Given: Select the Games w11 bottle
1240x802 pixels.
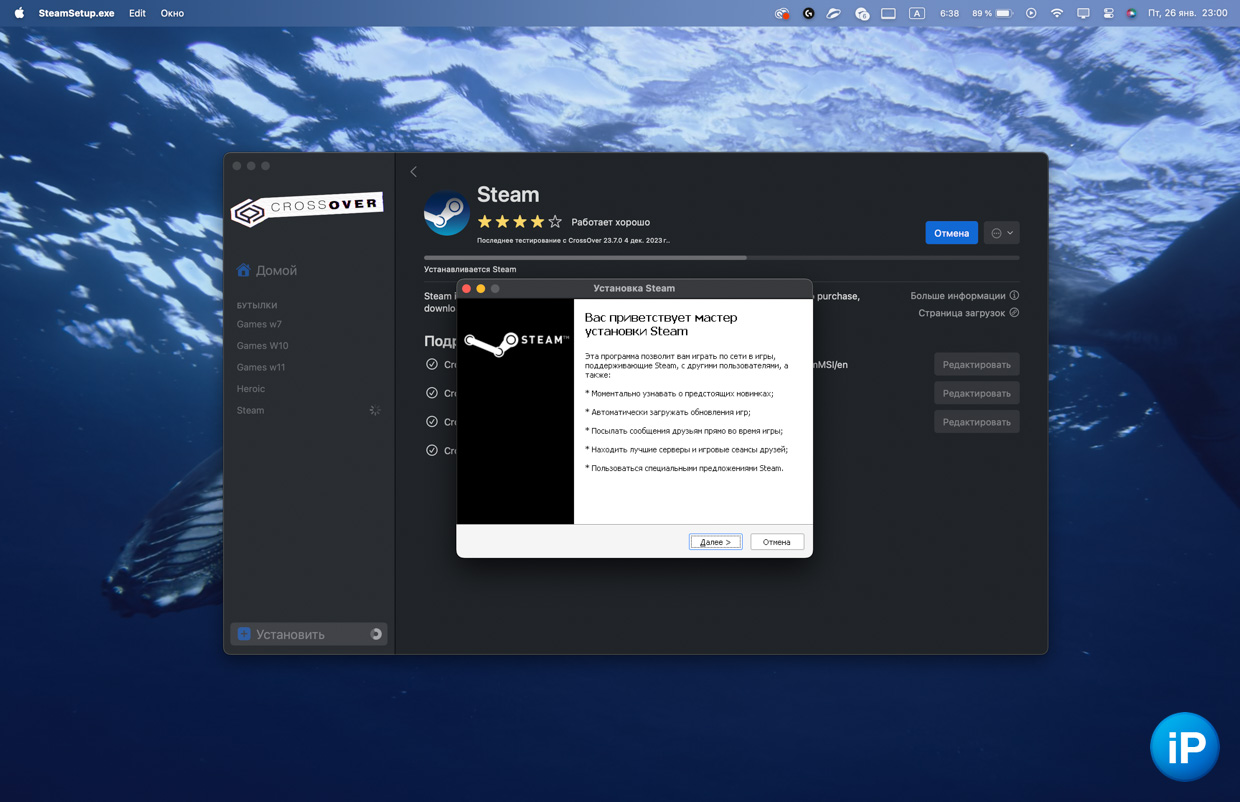Looking at the screenshot, I should 260,367.
